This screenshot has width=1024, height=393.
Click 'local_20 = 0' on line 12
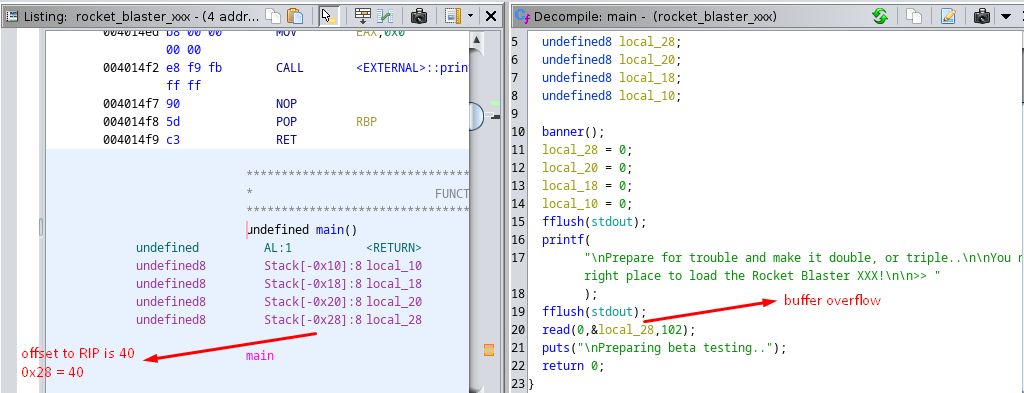coord(586,168)
